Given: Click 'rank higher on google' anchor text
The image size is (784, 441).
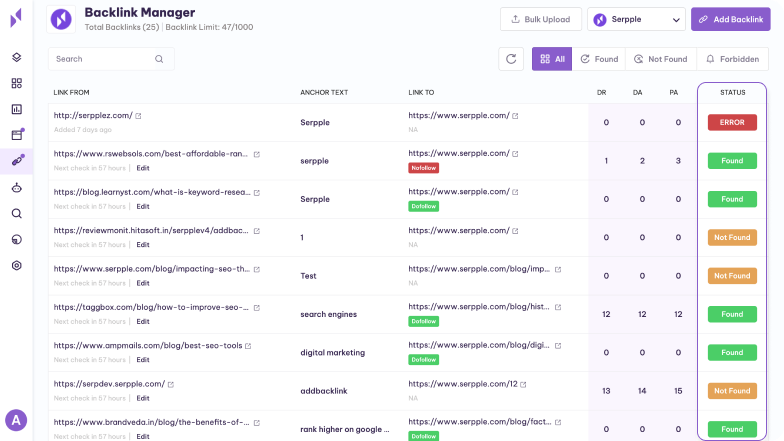Looking at the screenshot, I should tap(344, 430).
